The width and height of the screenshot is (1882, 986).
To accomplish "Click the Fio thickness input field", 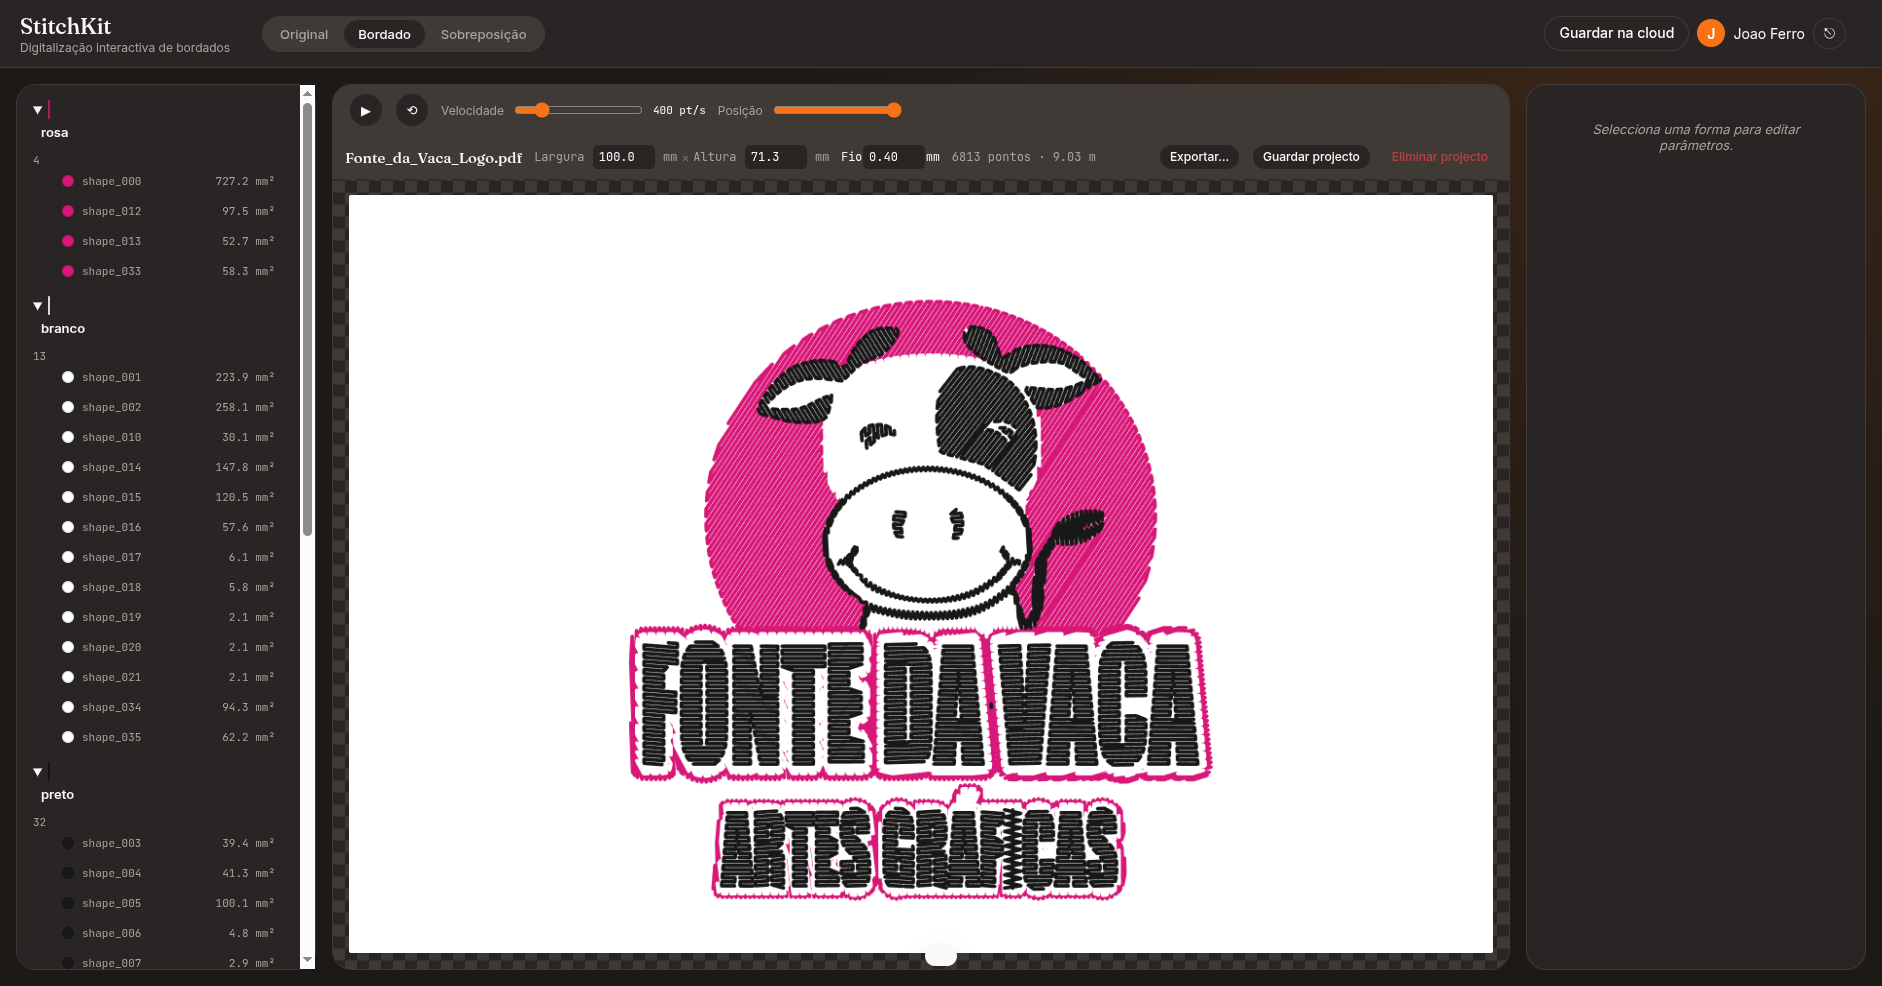I will pyautogui.click(x=893, y=157).
